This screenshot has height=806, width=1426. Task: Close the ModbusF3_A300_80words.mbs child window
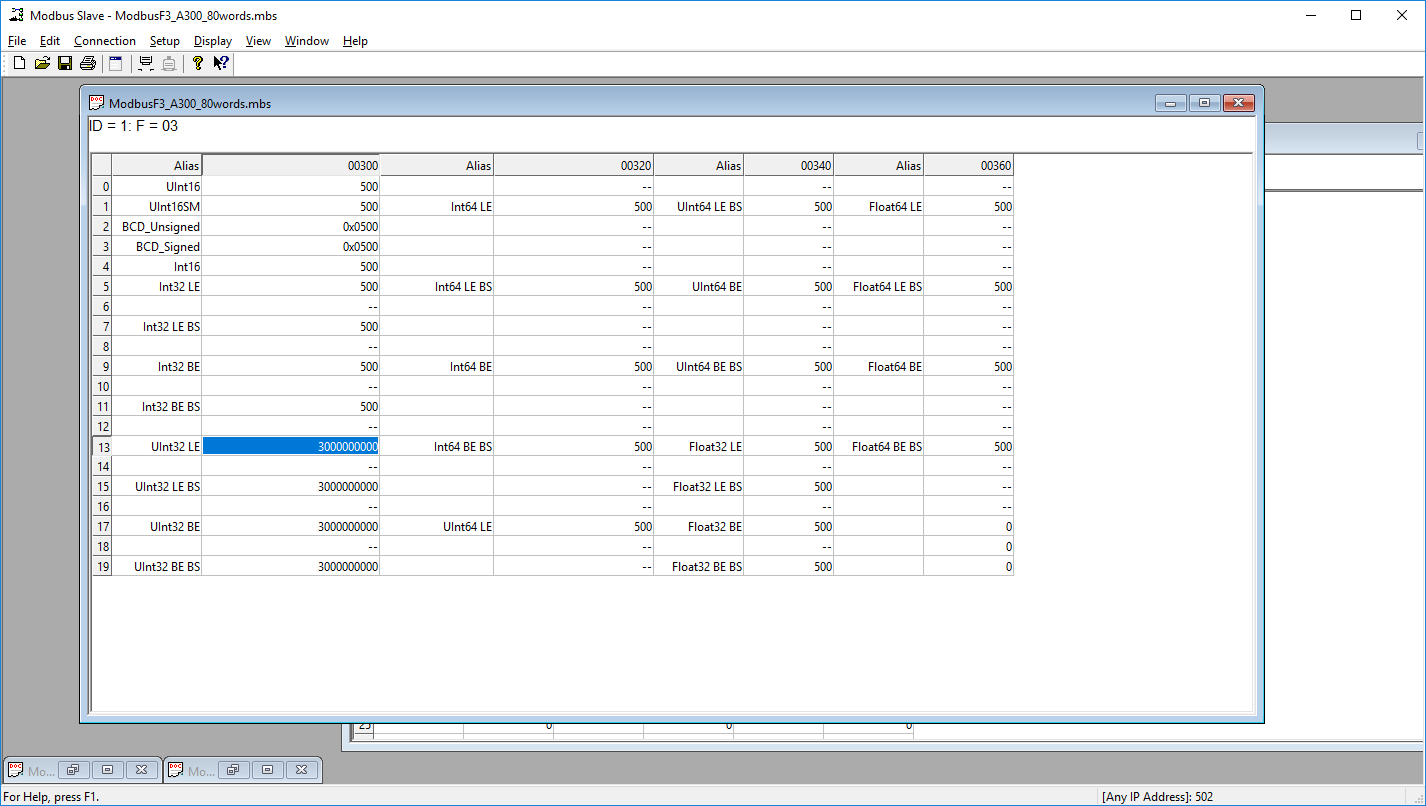click(x=1238, y=103)
